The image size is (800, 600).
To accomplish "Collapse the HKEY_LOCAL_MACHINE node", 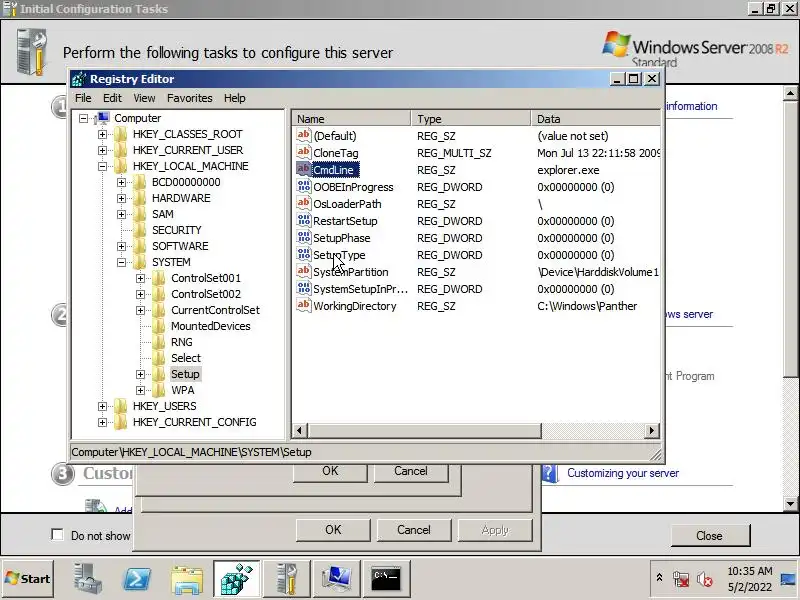I will tap(103, 166).
